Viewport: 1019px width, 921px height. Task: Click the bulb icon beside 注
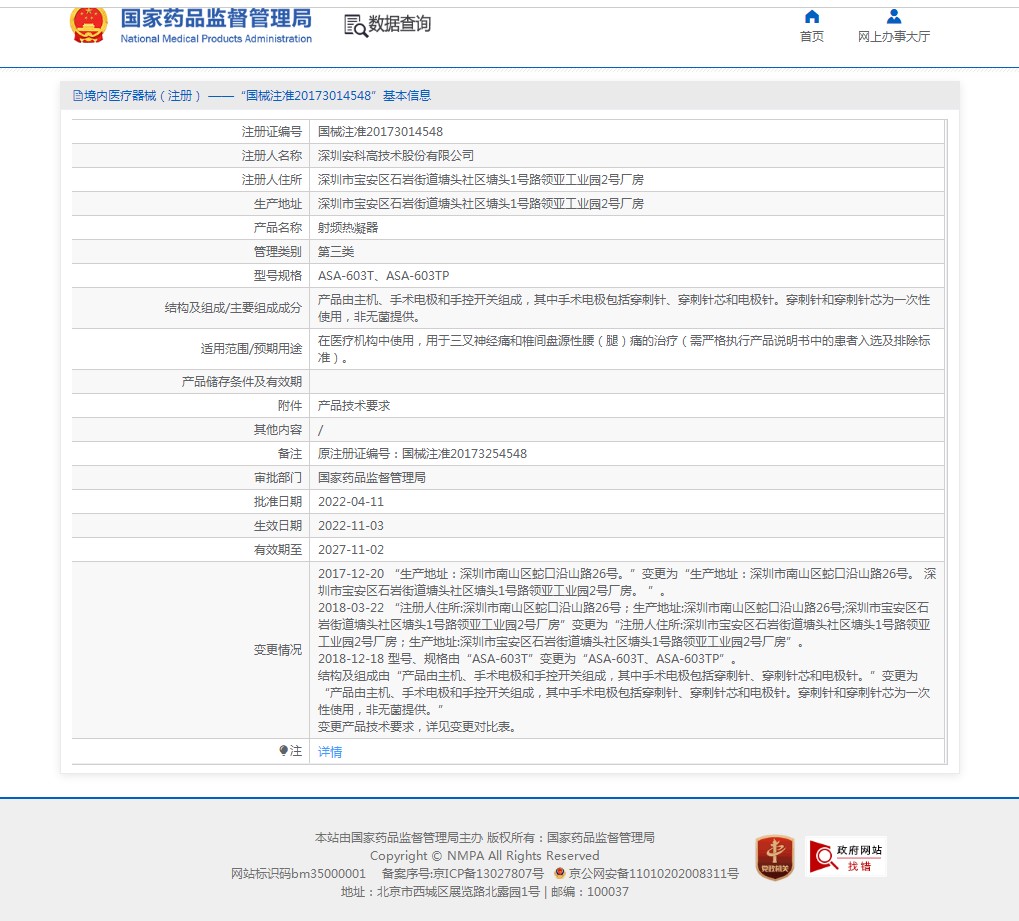[x=283, y=751]
